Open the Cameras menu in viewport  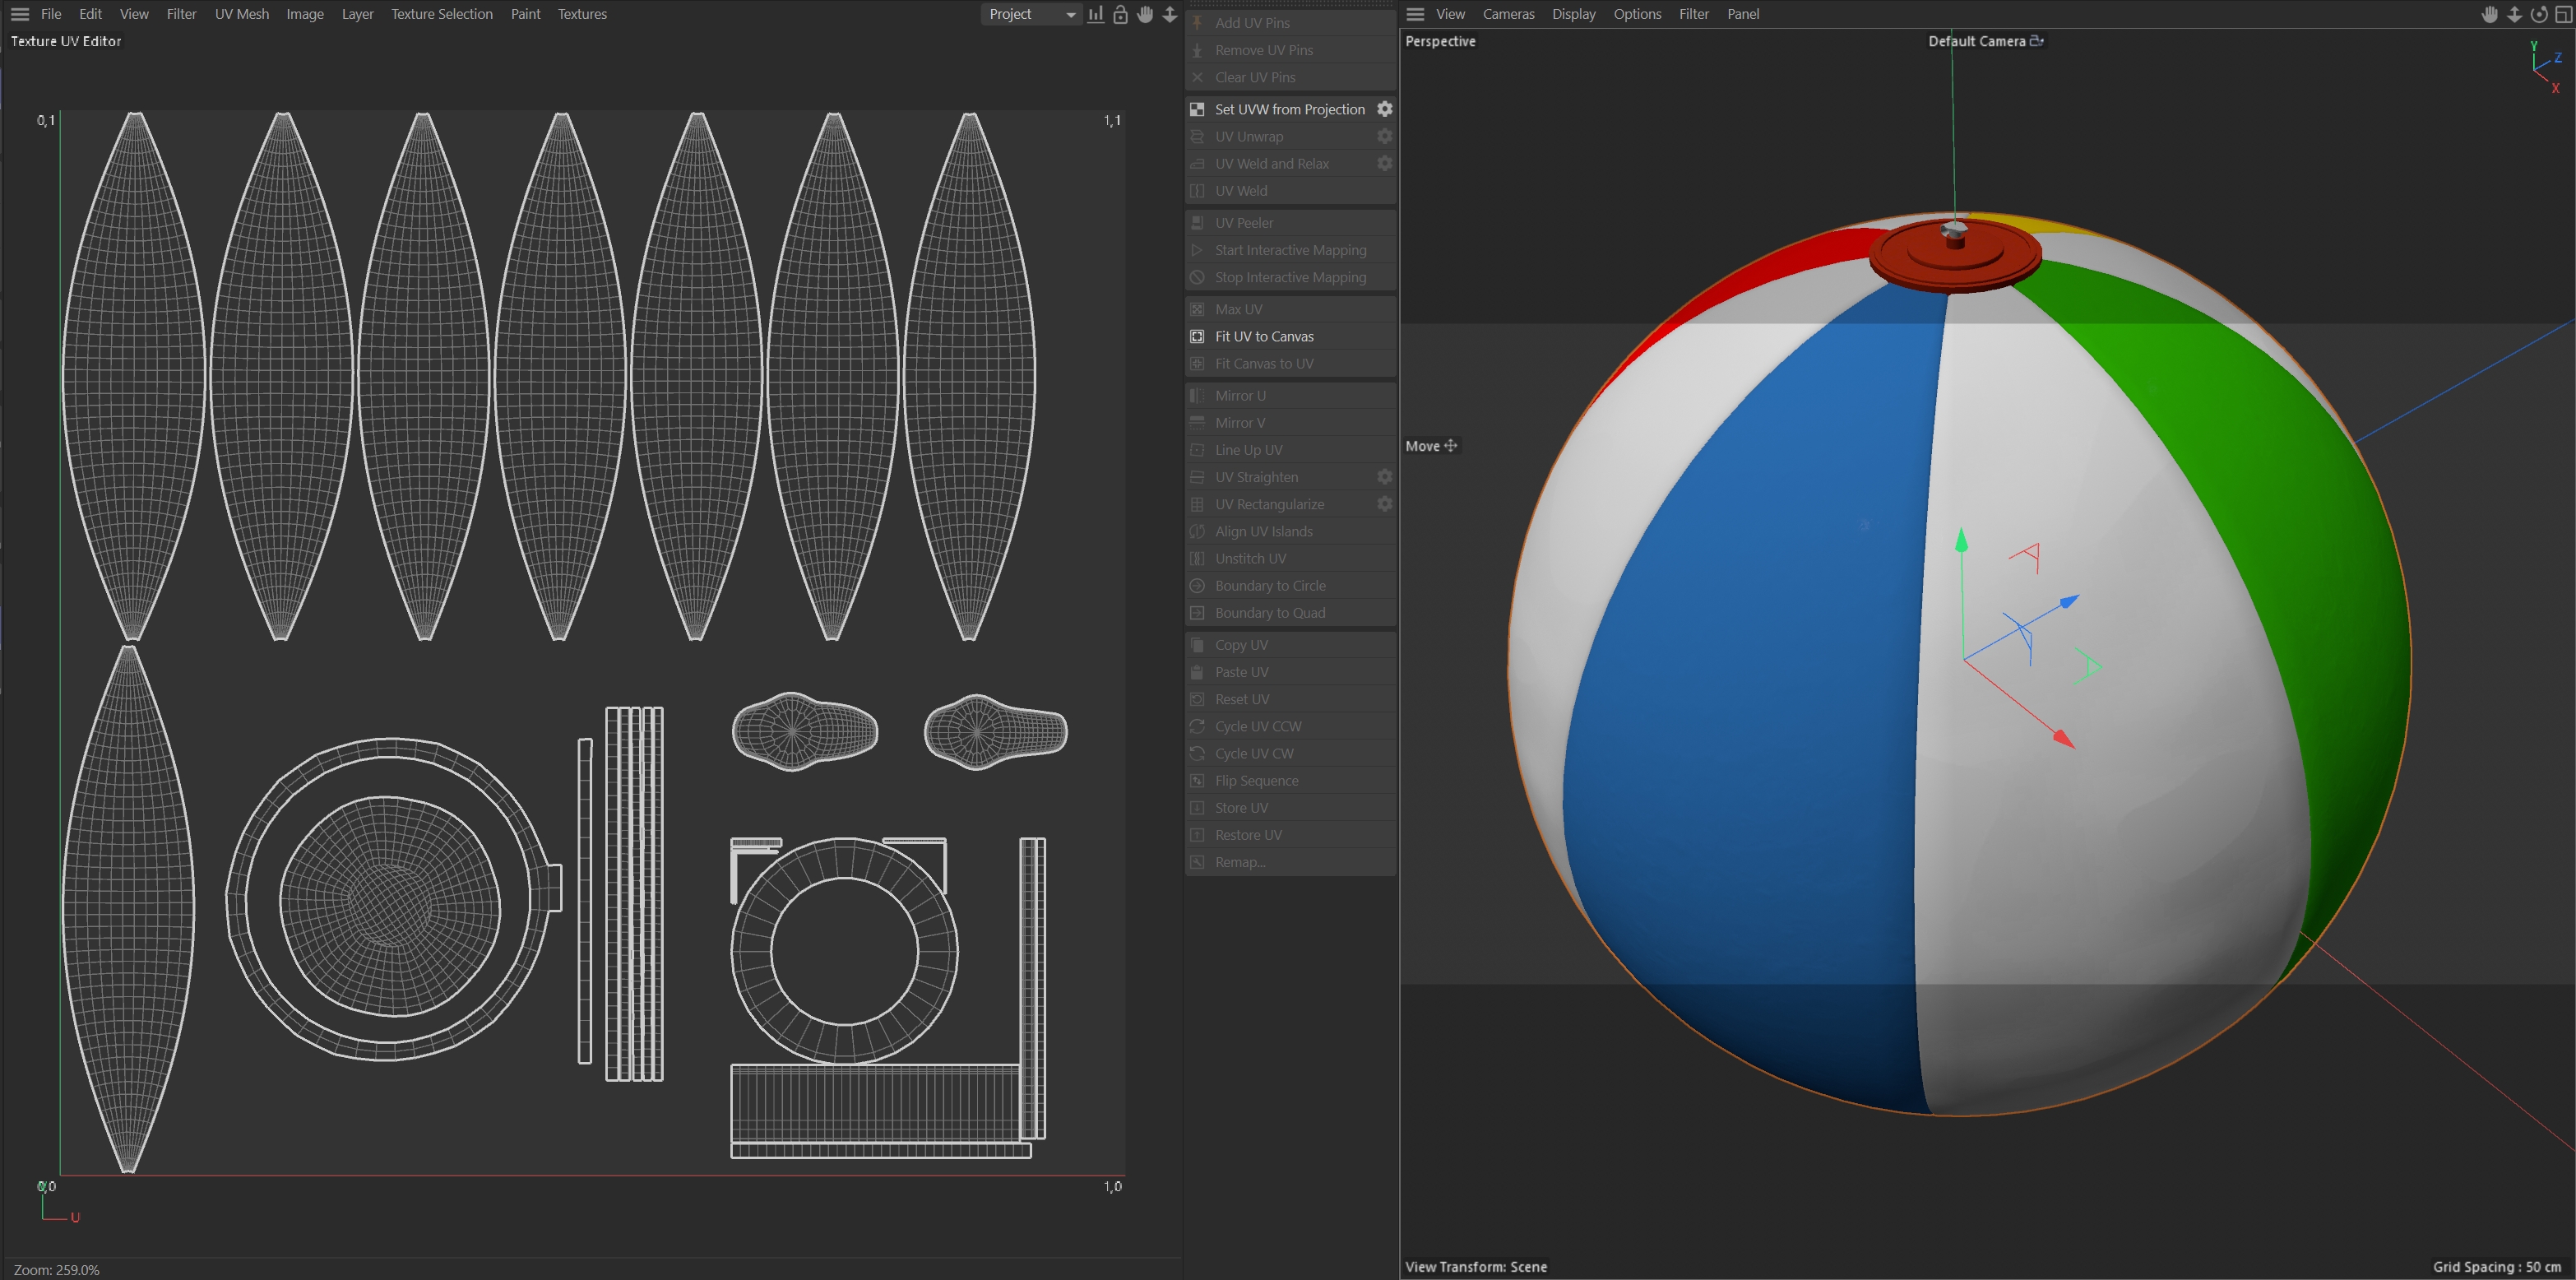tap(1508, 14)
